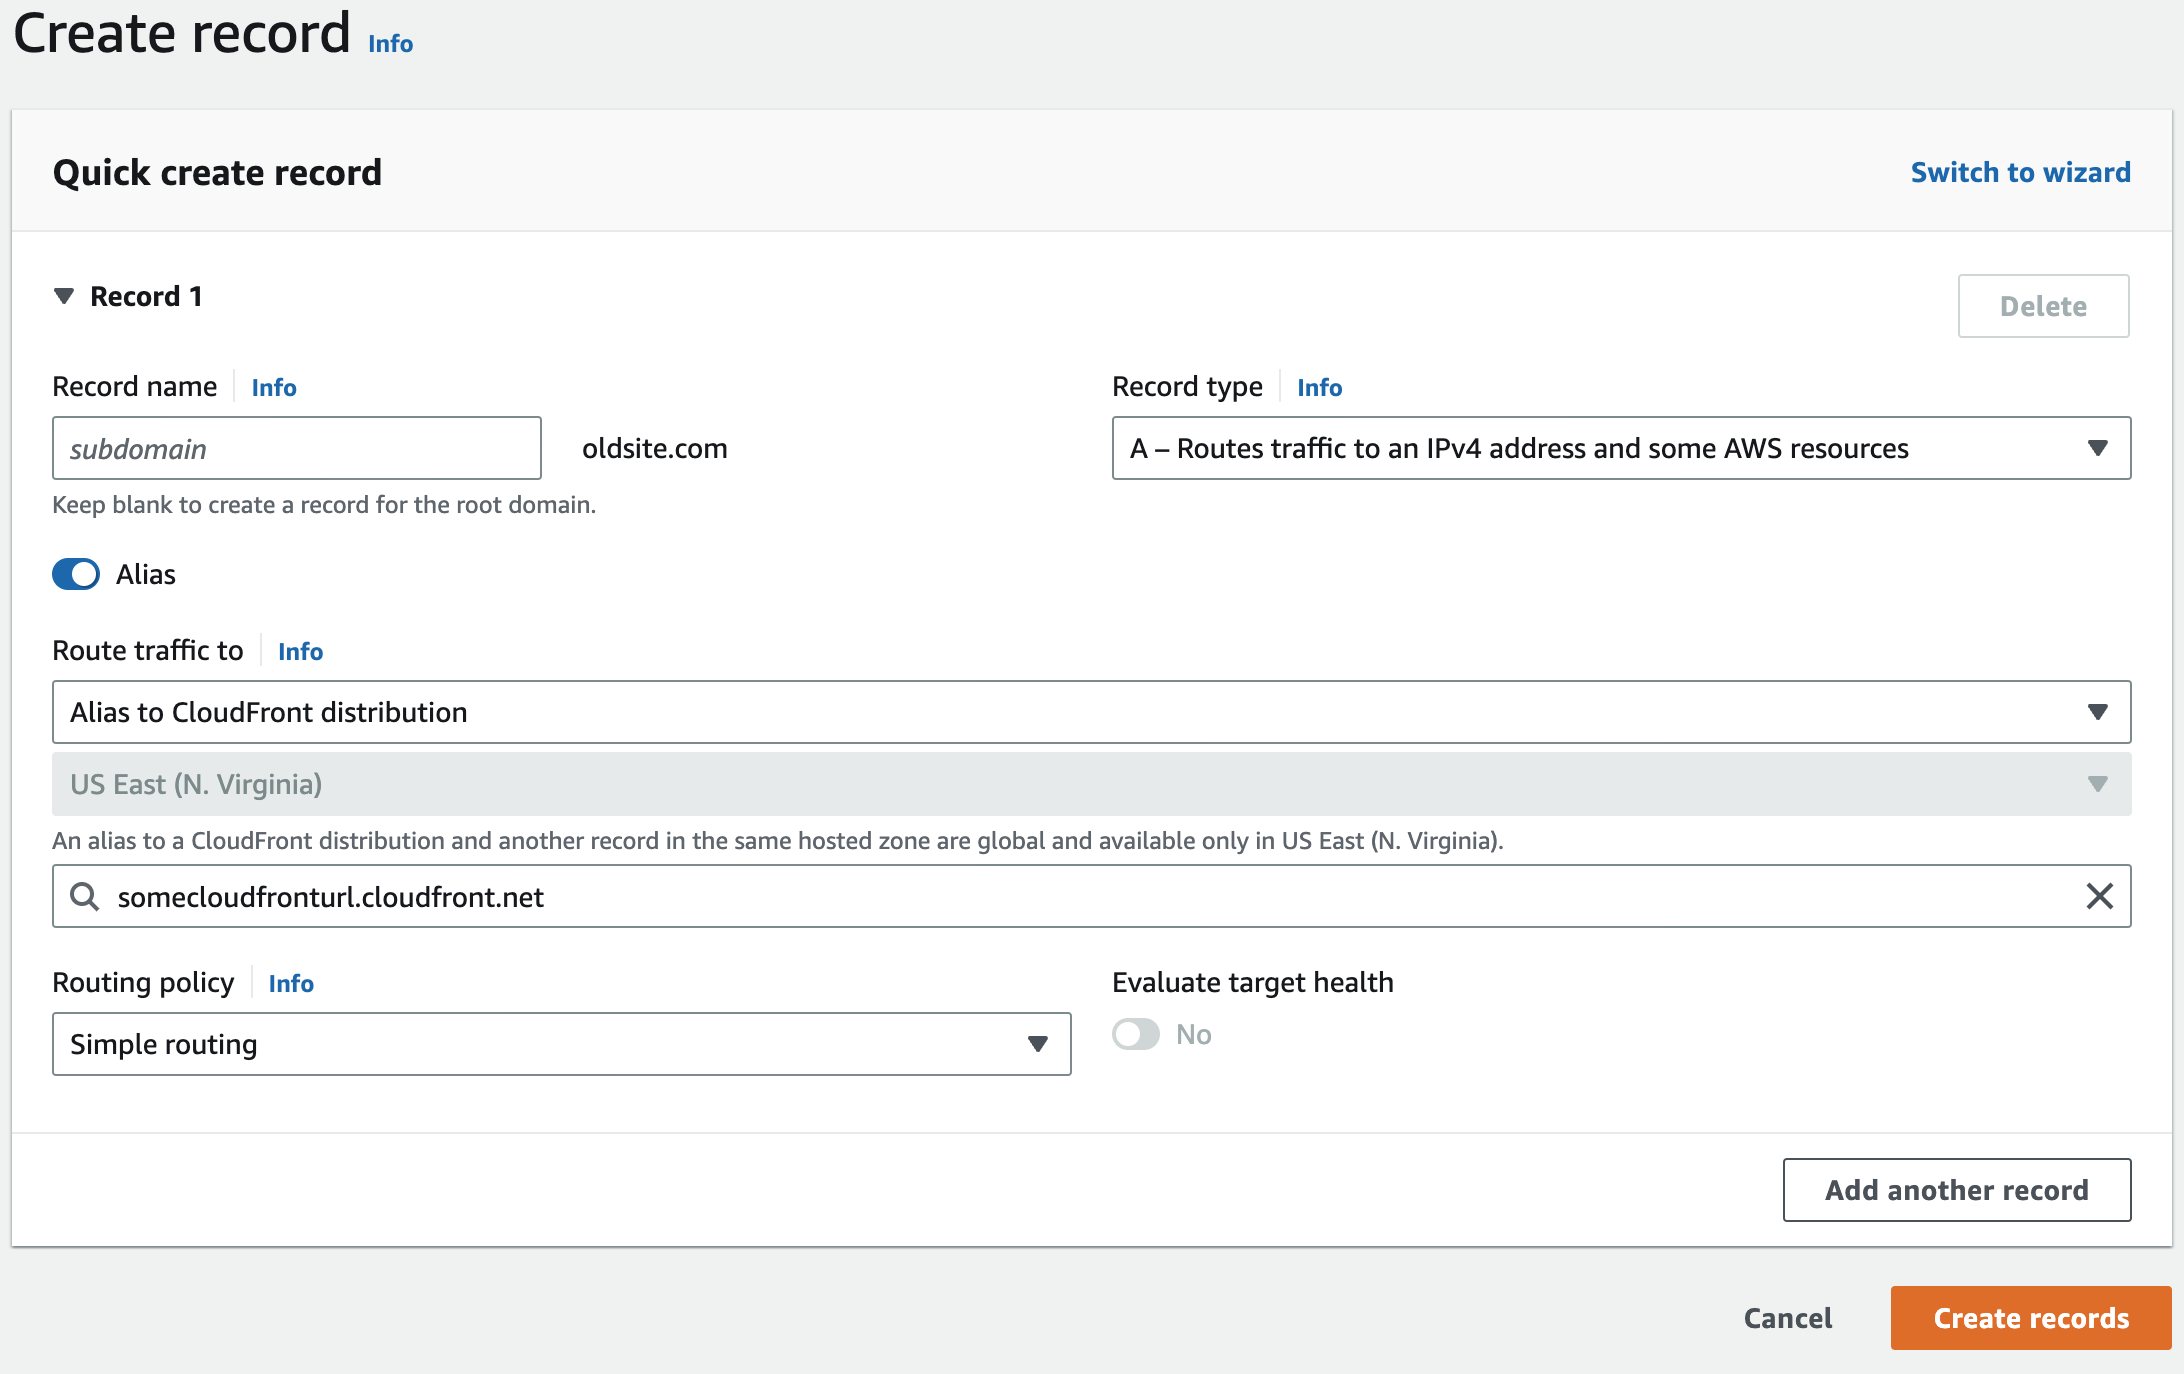
Task: Collapse the Record 1 section triangle
Action: click(64, 297)
